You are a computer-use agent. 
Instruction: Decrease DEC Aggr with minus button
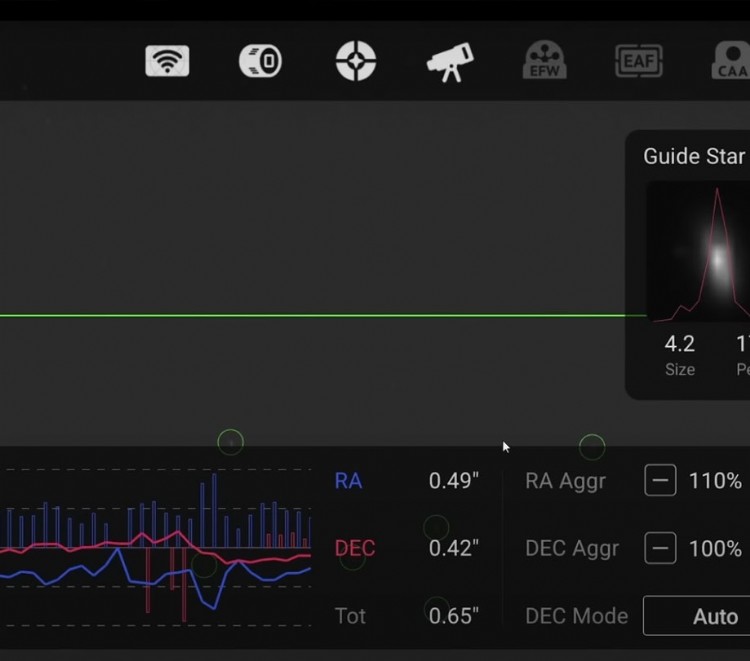(x=660, y=548)
